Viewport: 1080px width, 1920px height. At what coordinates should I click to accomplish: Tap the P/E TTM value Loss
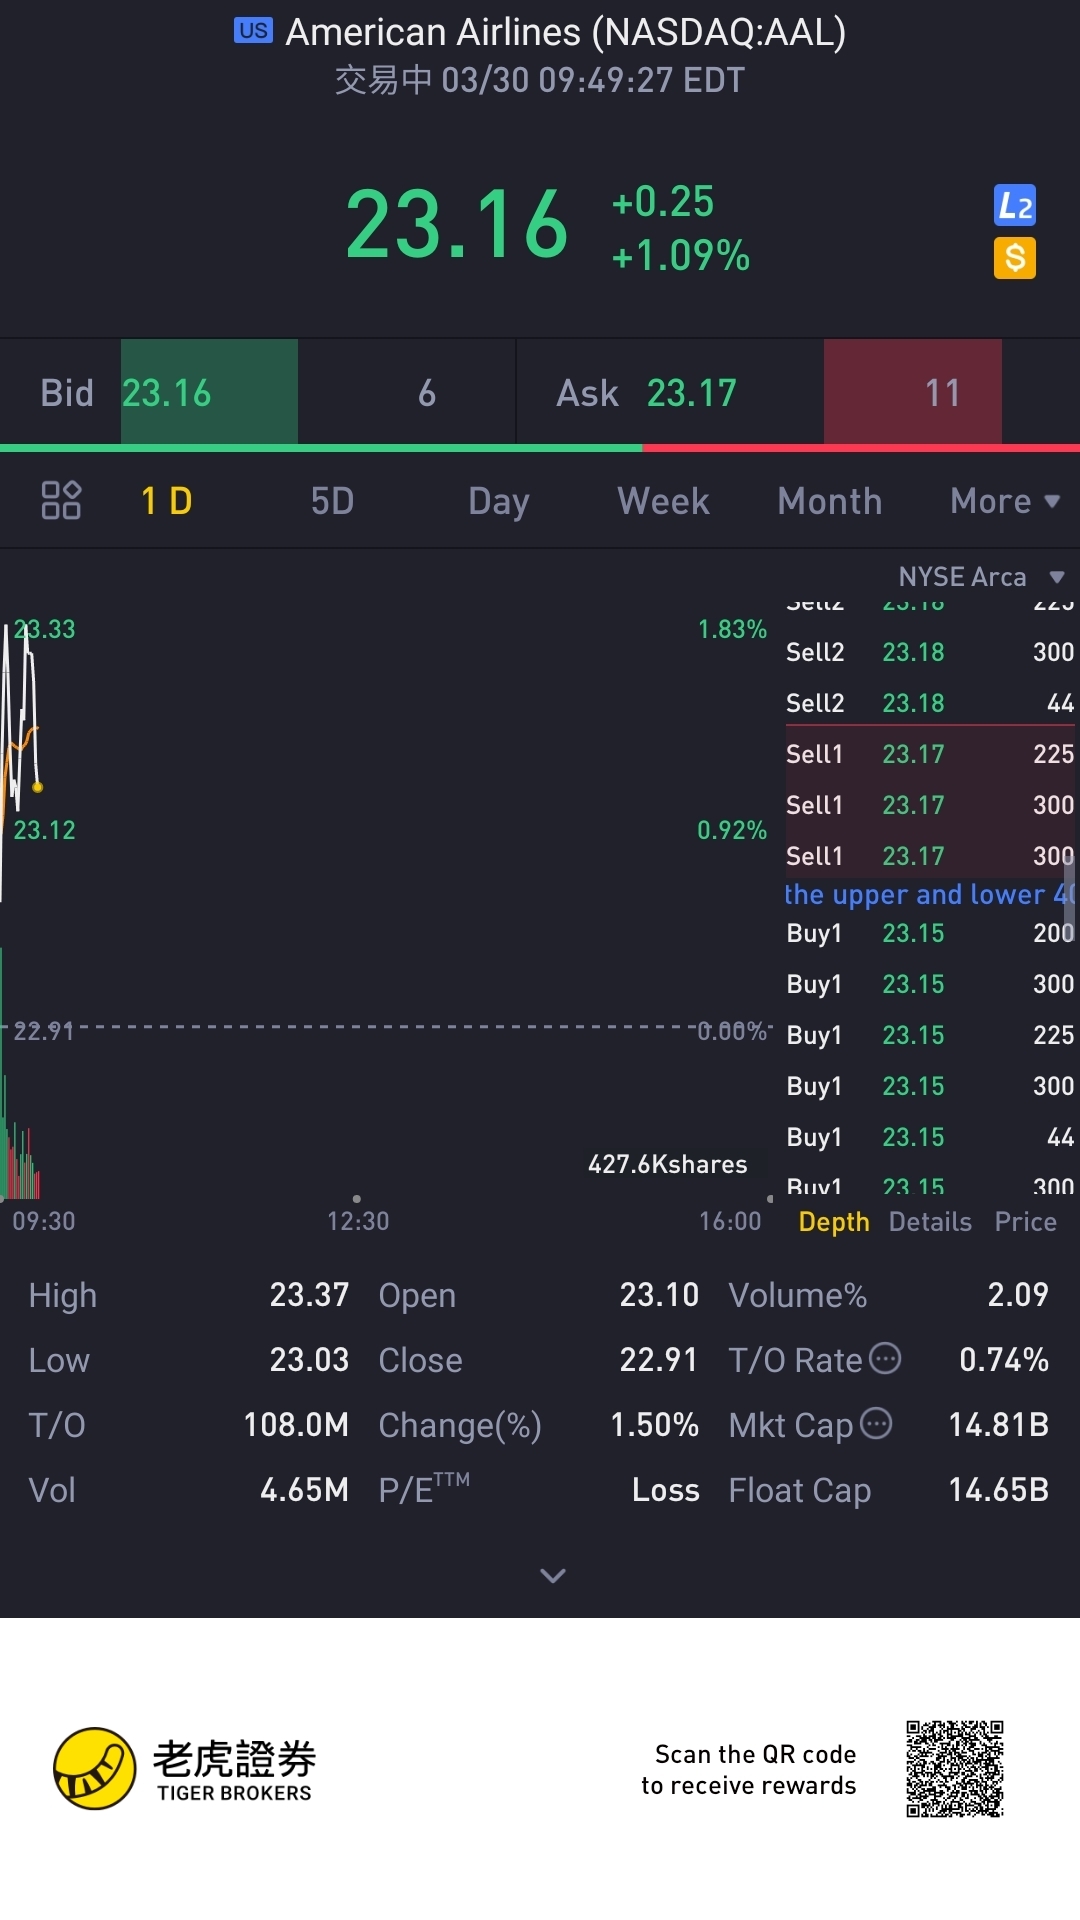point(666,1490)
